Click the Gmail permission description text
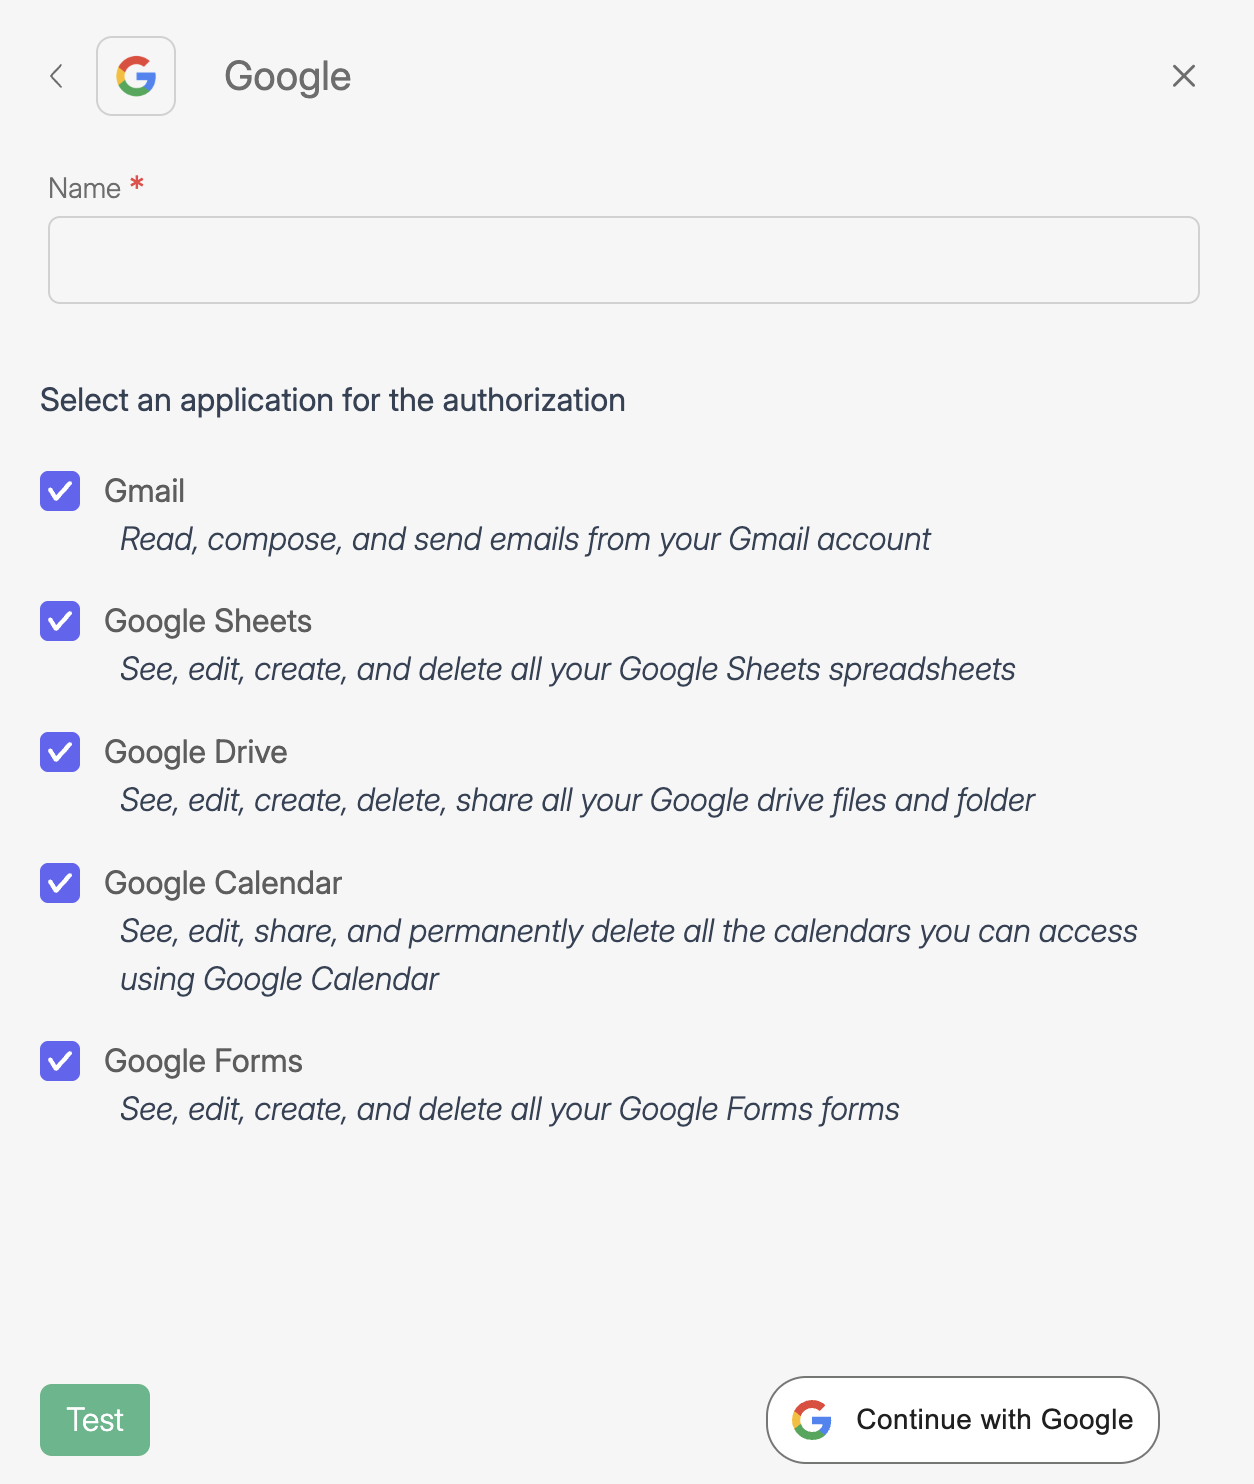The height and width of the screenshot is (1484, 1254). (x=525, y=539)
